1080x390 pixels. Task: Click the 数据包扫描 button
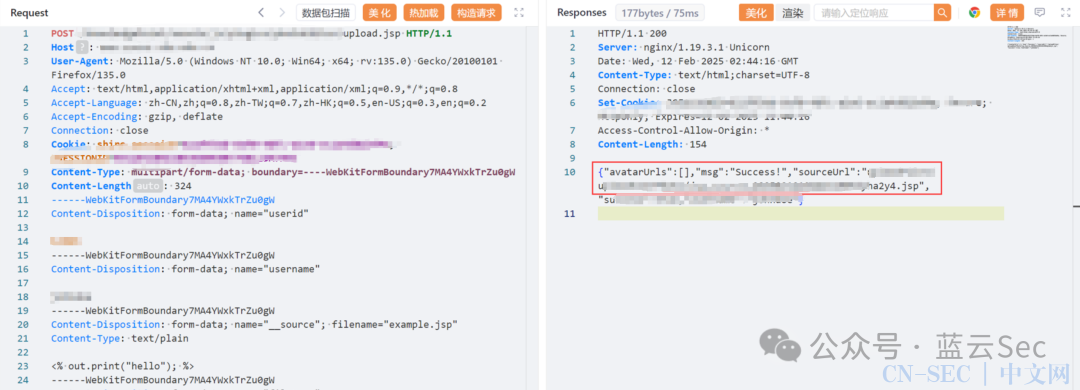326,12
